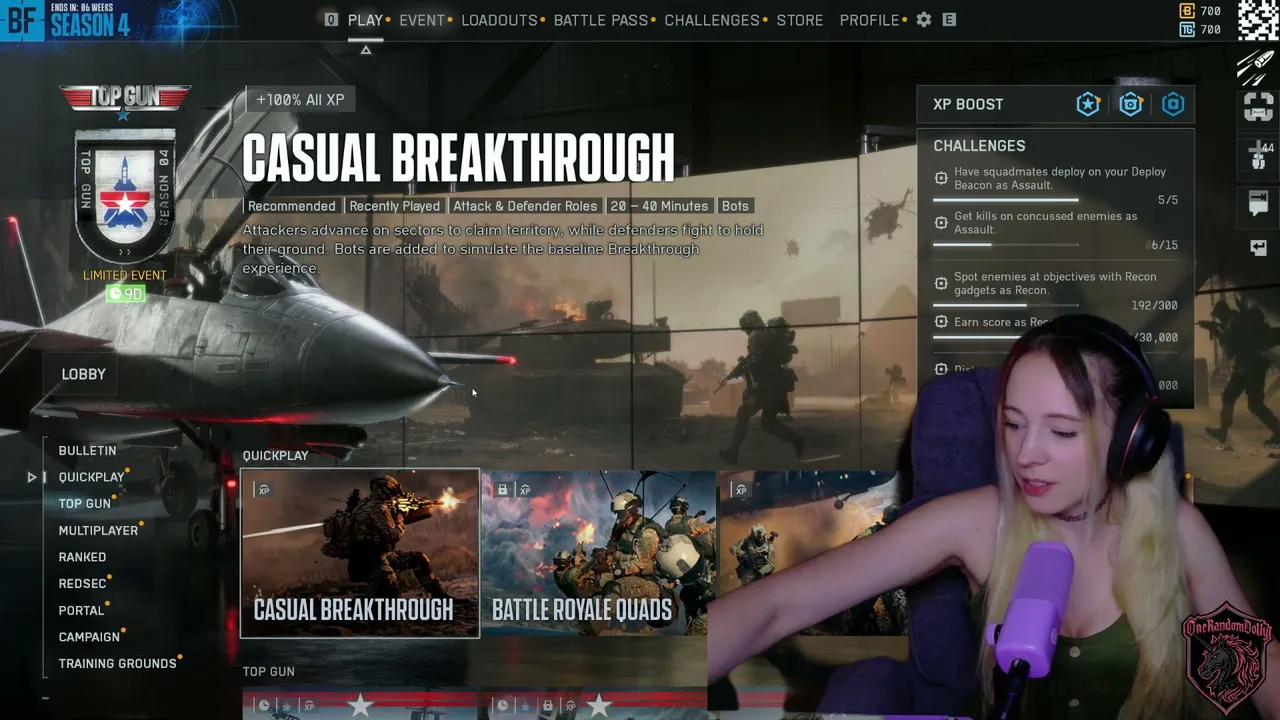Select the star XP boost icon
Screen dimensions: 1280x720
click(1088, 104)
